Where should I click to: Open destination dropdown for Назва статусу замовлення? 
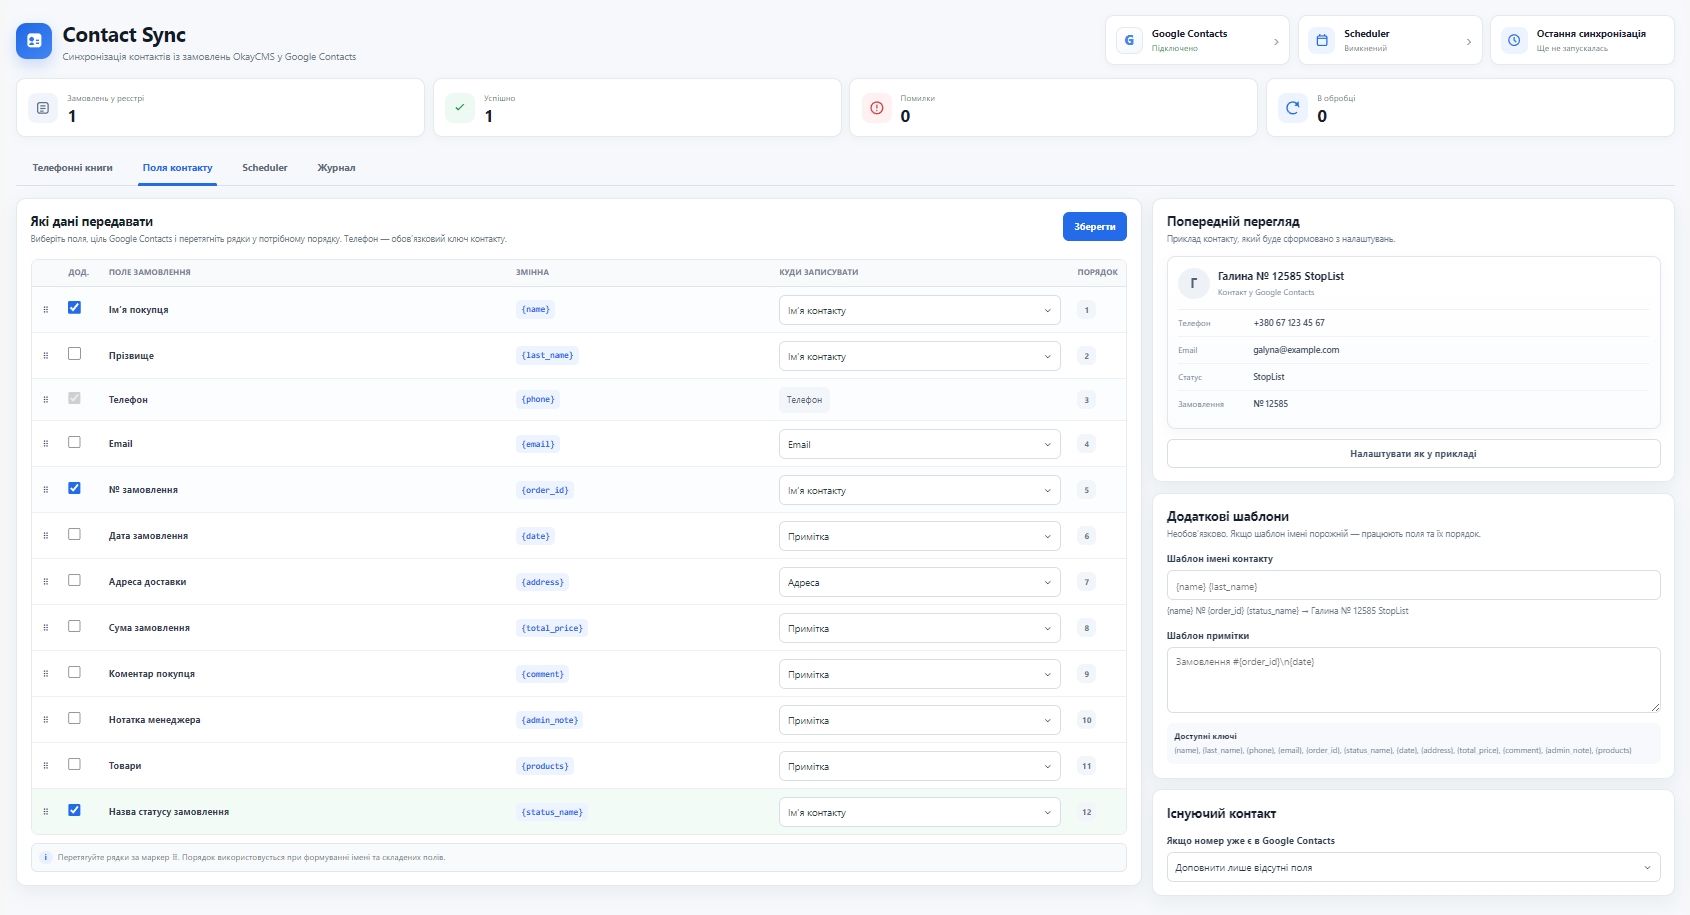click(x=919, y=812)
